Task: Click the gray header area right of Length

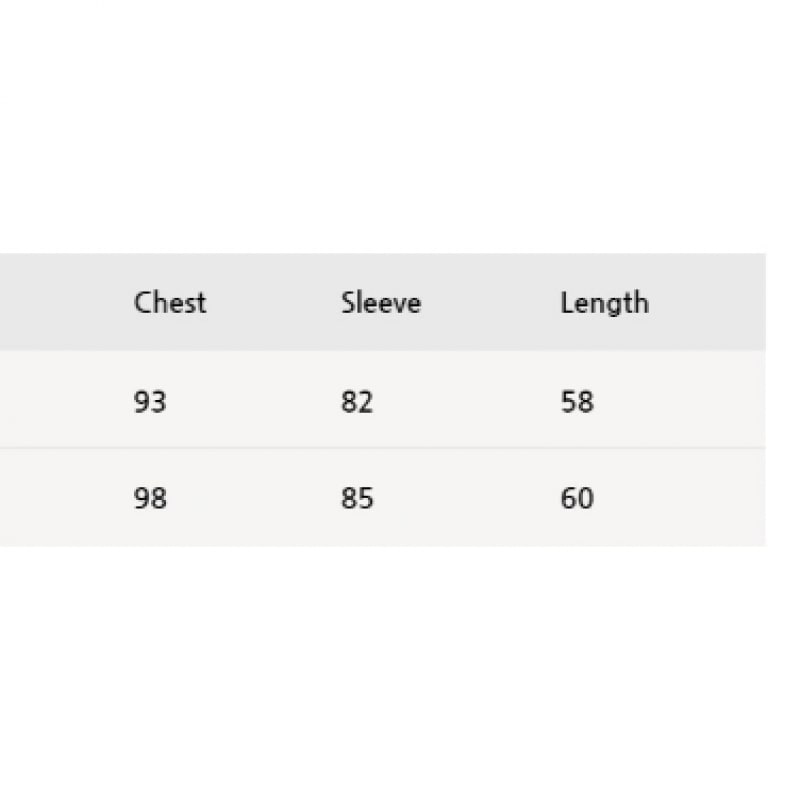Action: pyautogui.click(x=709, y=302)
